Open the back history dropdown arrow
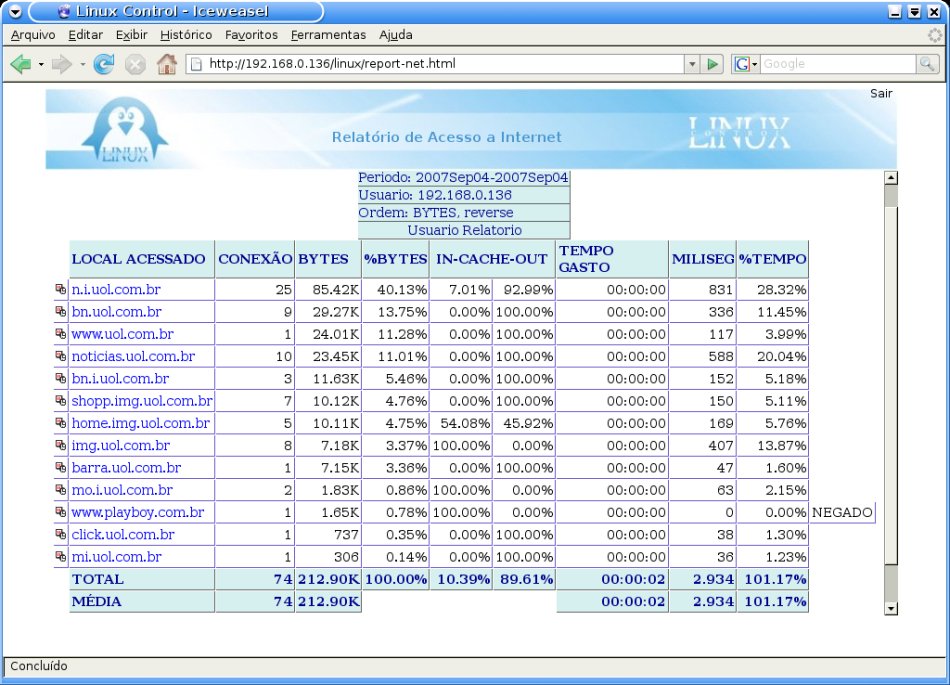The width and height of the screenshot is (950, 685). pyautogui.click(x=41, y=64)
